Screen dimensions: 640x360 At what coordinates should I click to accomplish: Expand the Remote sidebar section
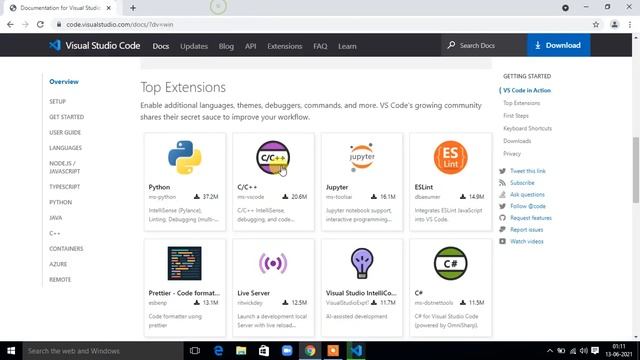point(60,280)
